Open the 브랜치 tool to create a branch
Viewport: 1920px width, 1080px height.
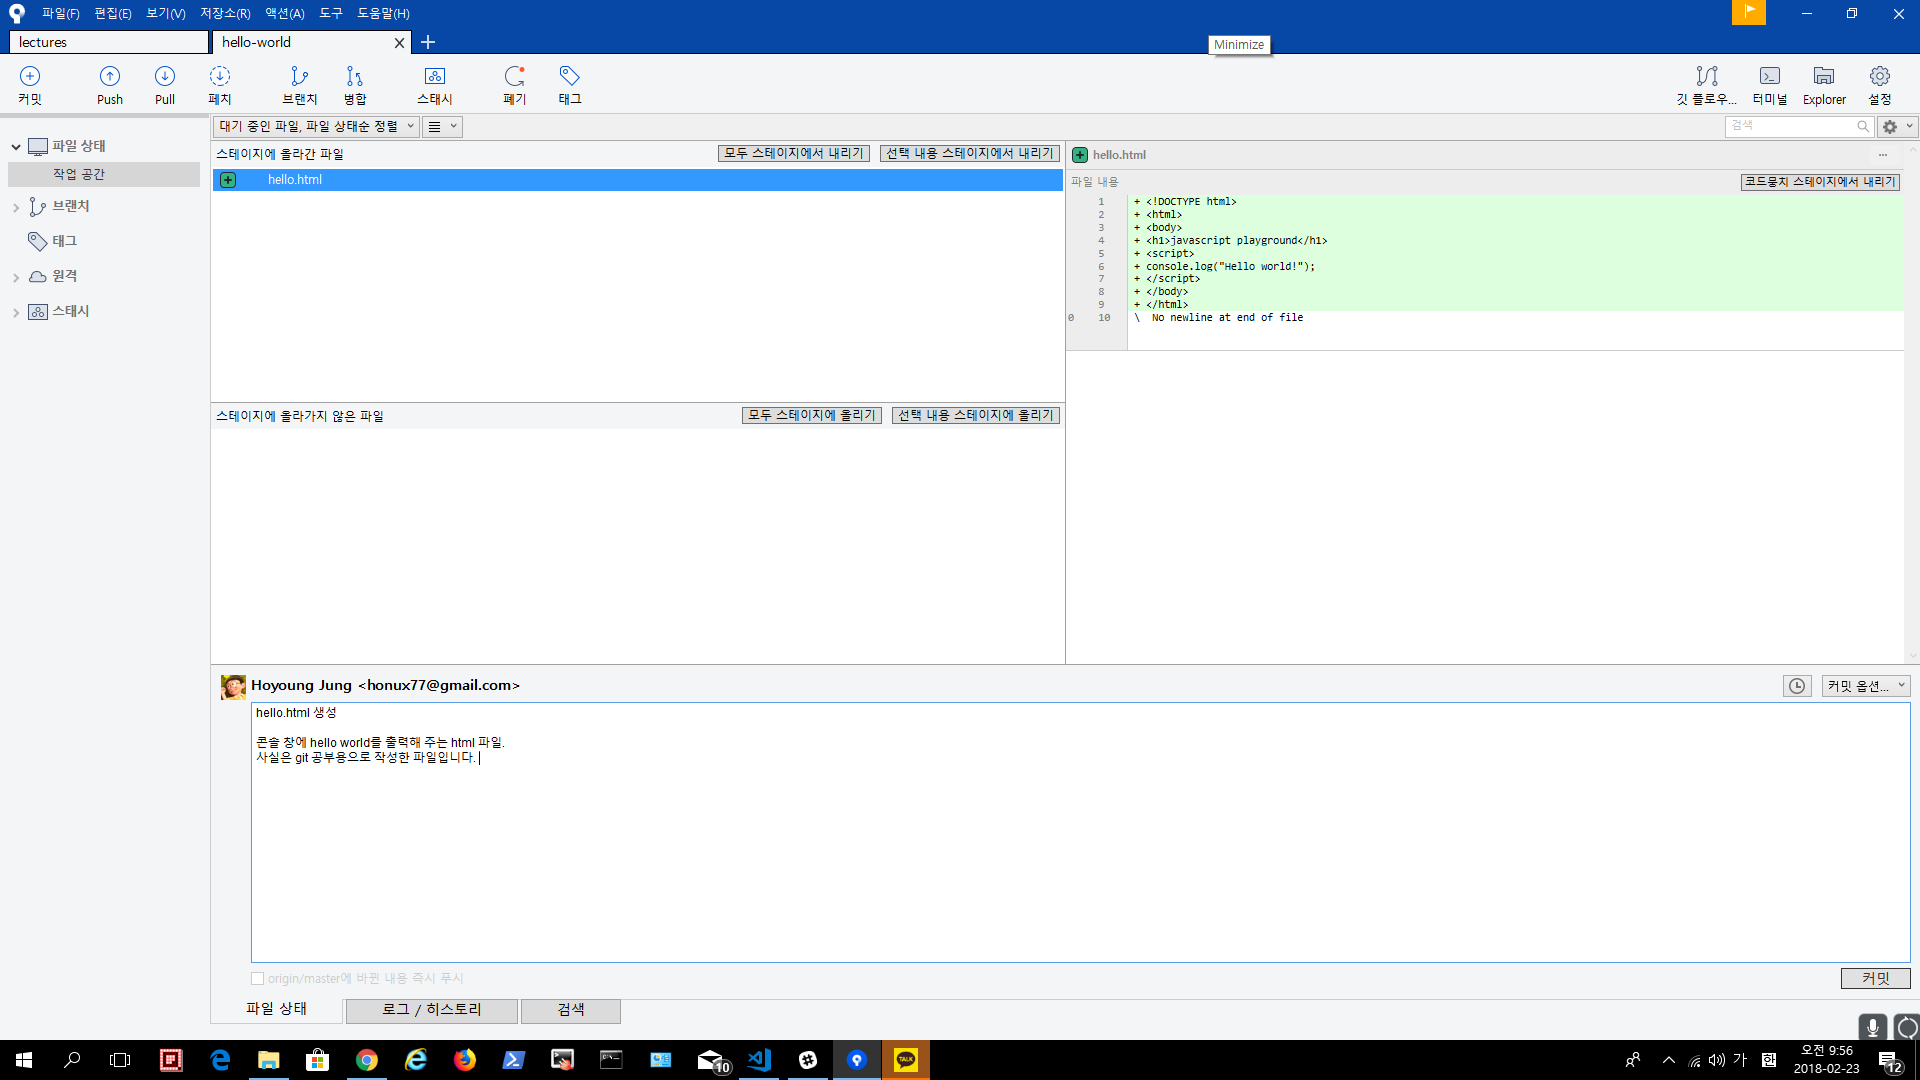click(298, 84)
